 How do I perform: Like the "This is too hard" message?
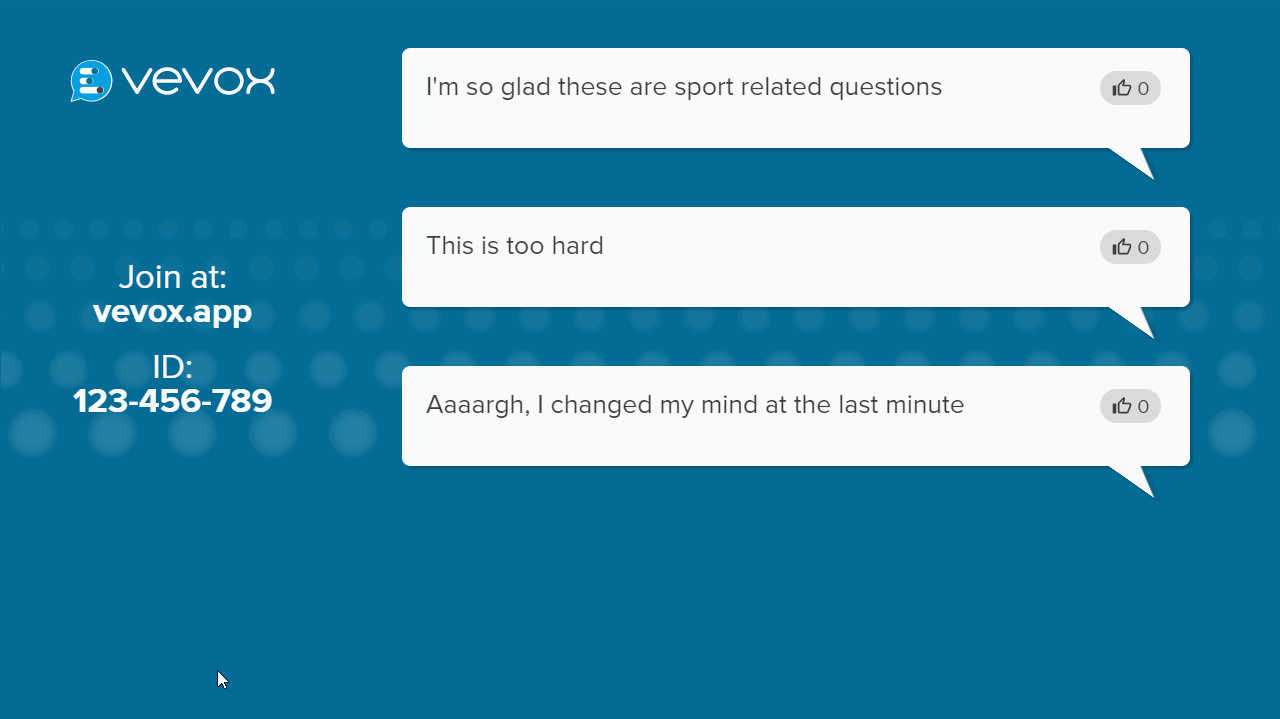(x=1121, y=247)
